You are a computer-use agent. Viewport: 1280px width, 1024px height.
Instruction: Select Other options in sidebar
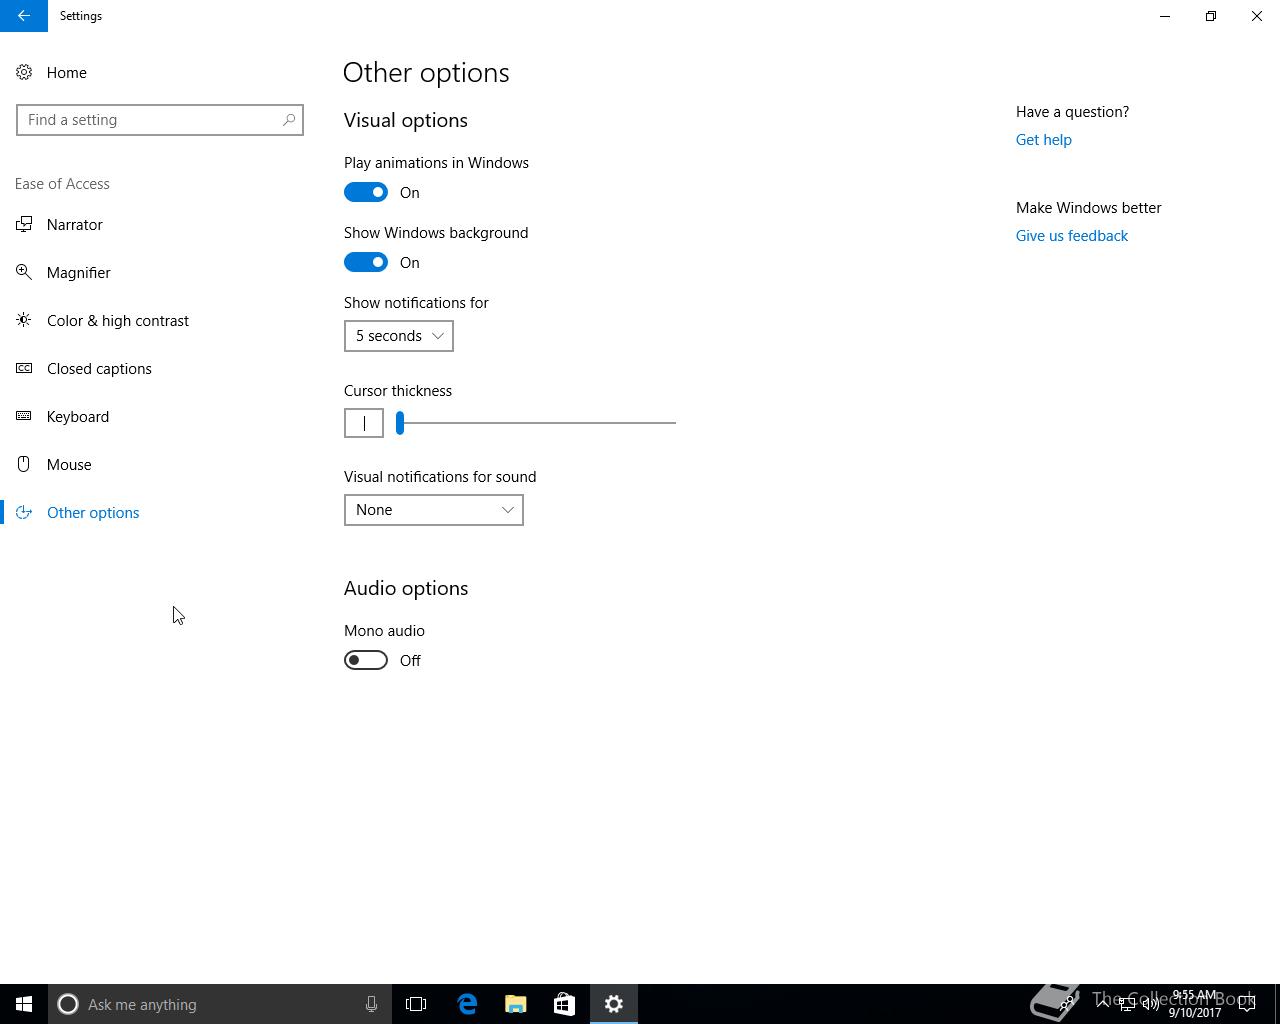[93, 513]
